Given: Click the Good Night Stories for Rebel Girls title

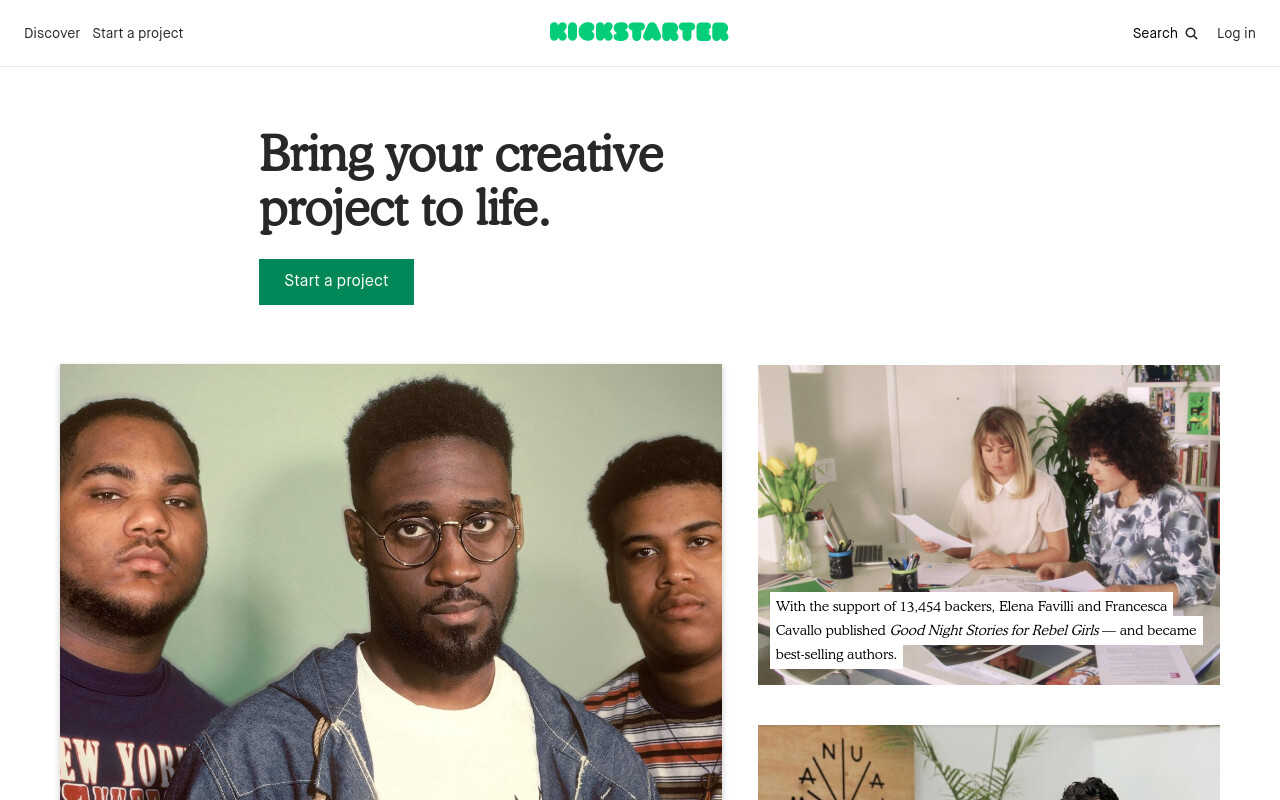Looking at the screenshot, I should coord(994,630).
